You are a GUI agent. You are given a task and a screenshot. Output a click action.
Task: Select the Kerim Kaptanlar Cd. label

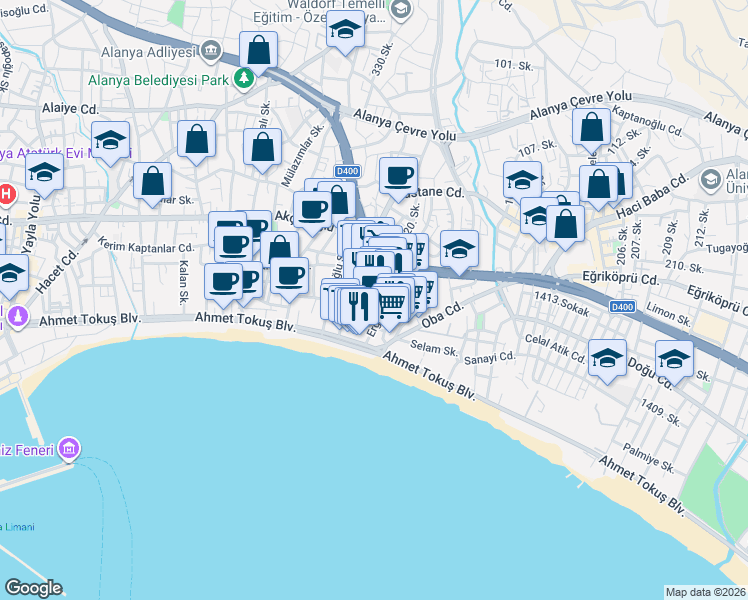pos(146,246)
